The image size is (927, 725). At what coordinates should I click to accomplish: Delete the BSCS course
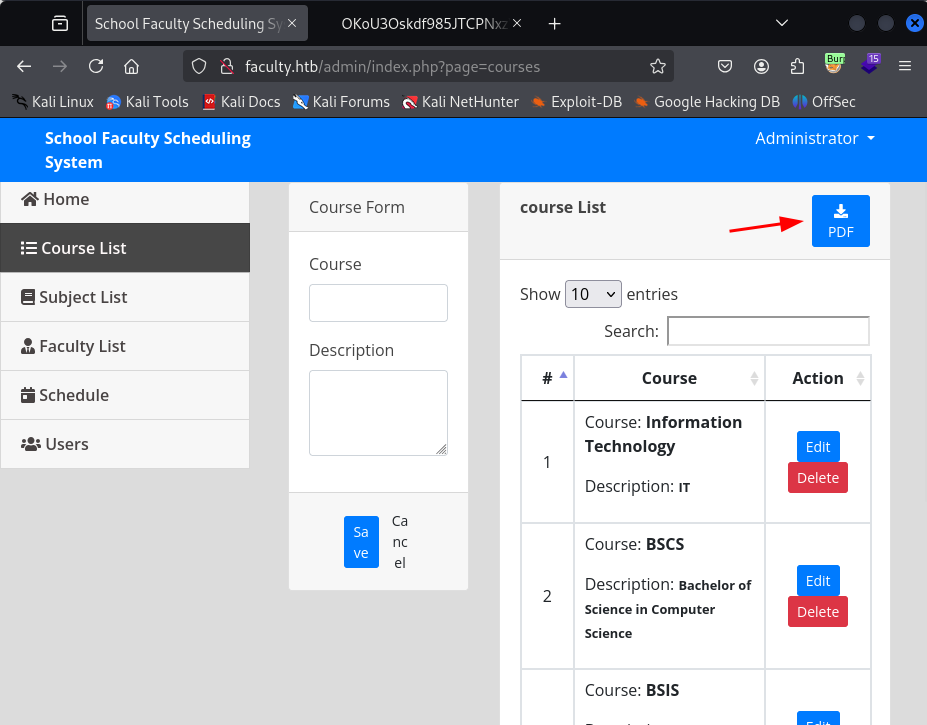coord(818,611)
